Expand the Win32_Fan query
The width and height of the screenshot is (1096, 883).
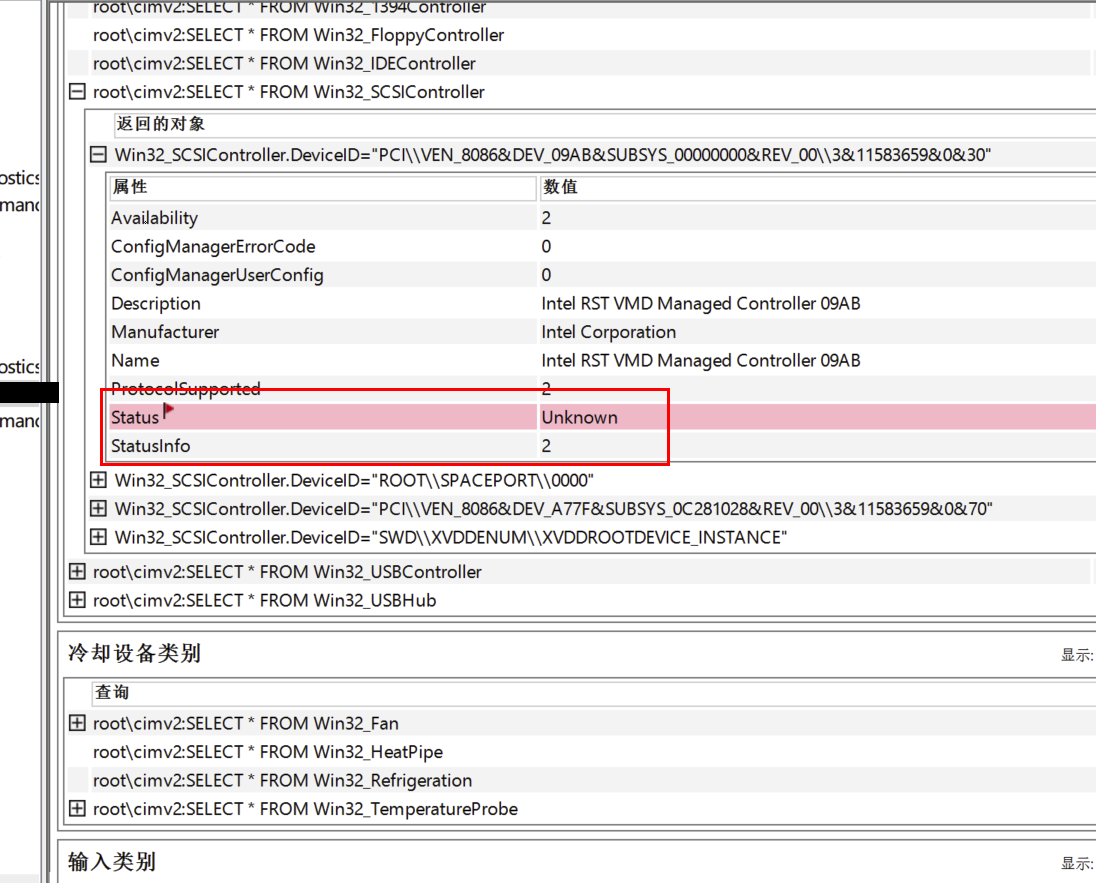pyautogui.click(x=77, y=723)
